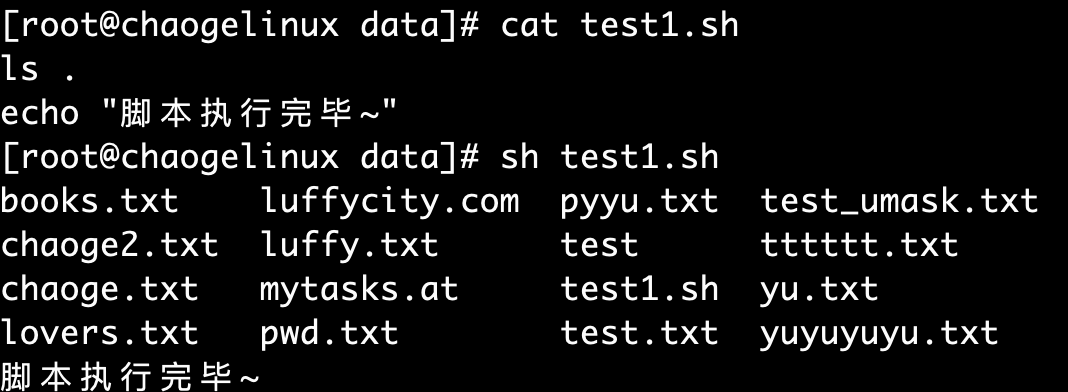Viewport: 1068px width, 392px height.
Task: Select test1.sh in the ls output
Action: 640,289
